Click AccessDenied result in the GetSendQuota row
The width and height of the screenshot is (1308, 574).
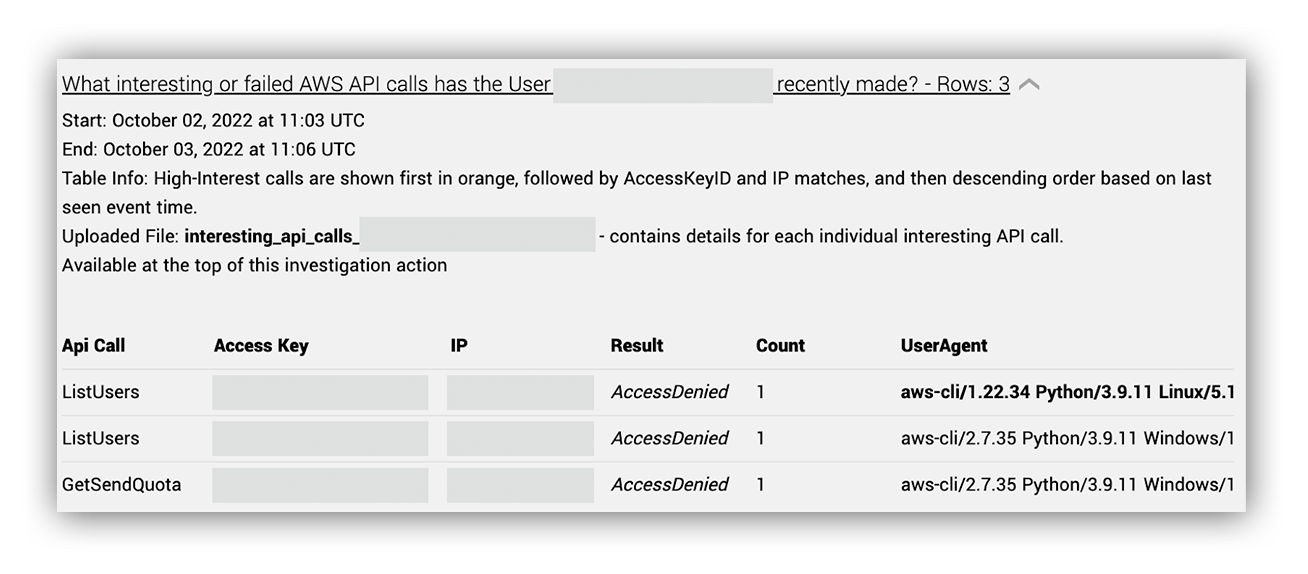(x=670, y=484)
